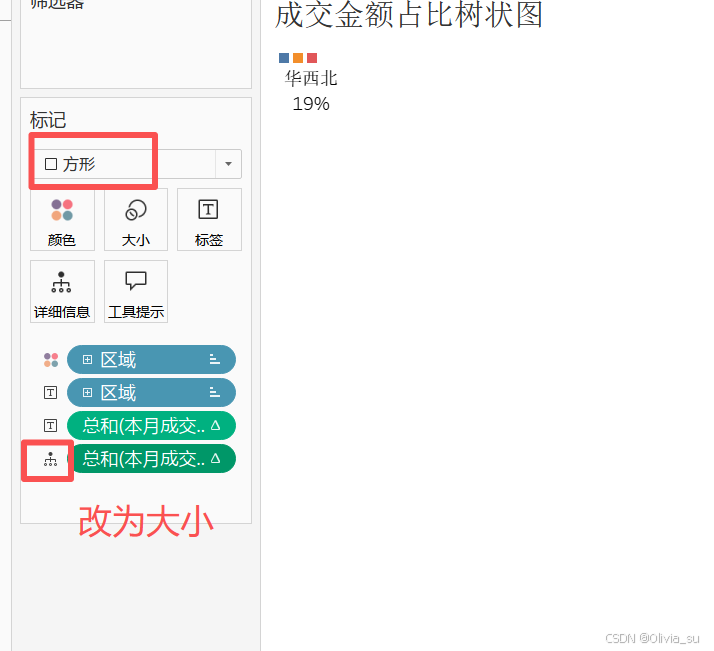Click color icon beside first 区域 pill
Image resolution: width=714 pixels, height=651 pixels.
pyautogui.click(x=51, y=360)
